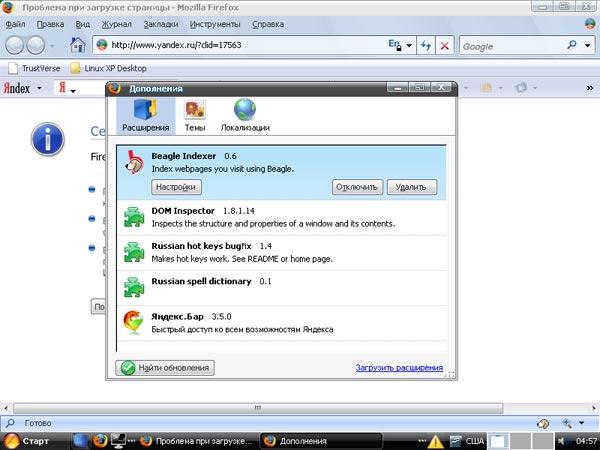Click the Дополнения window button on the taskbar

point(321,441)
